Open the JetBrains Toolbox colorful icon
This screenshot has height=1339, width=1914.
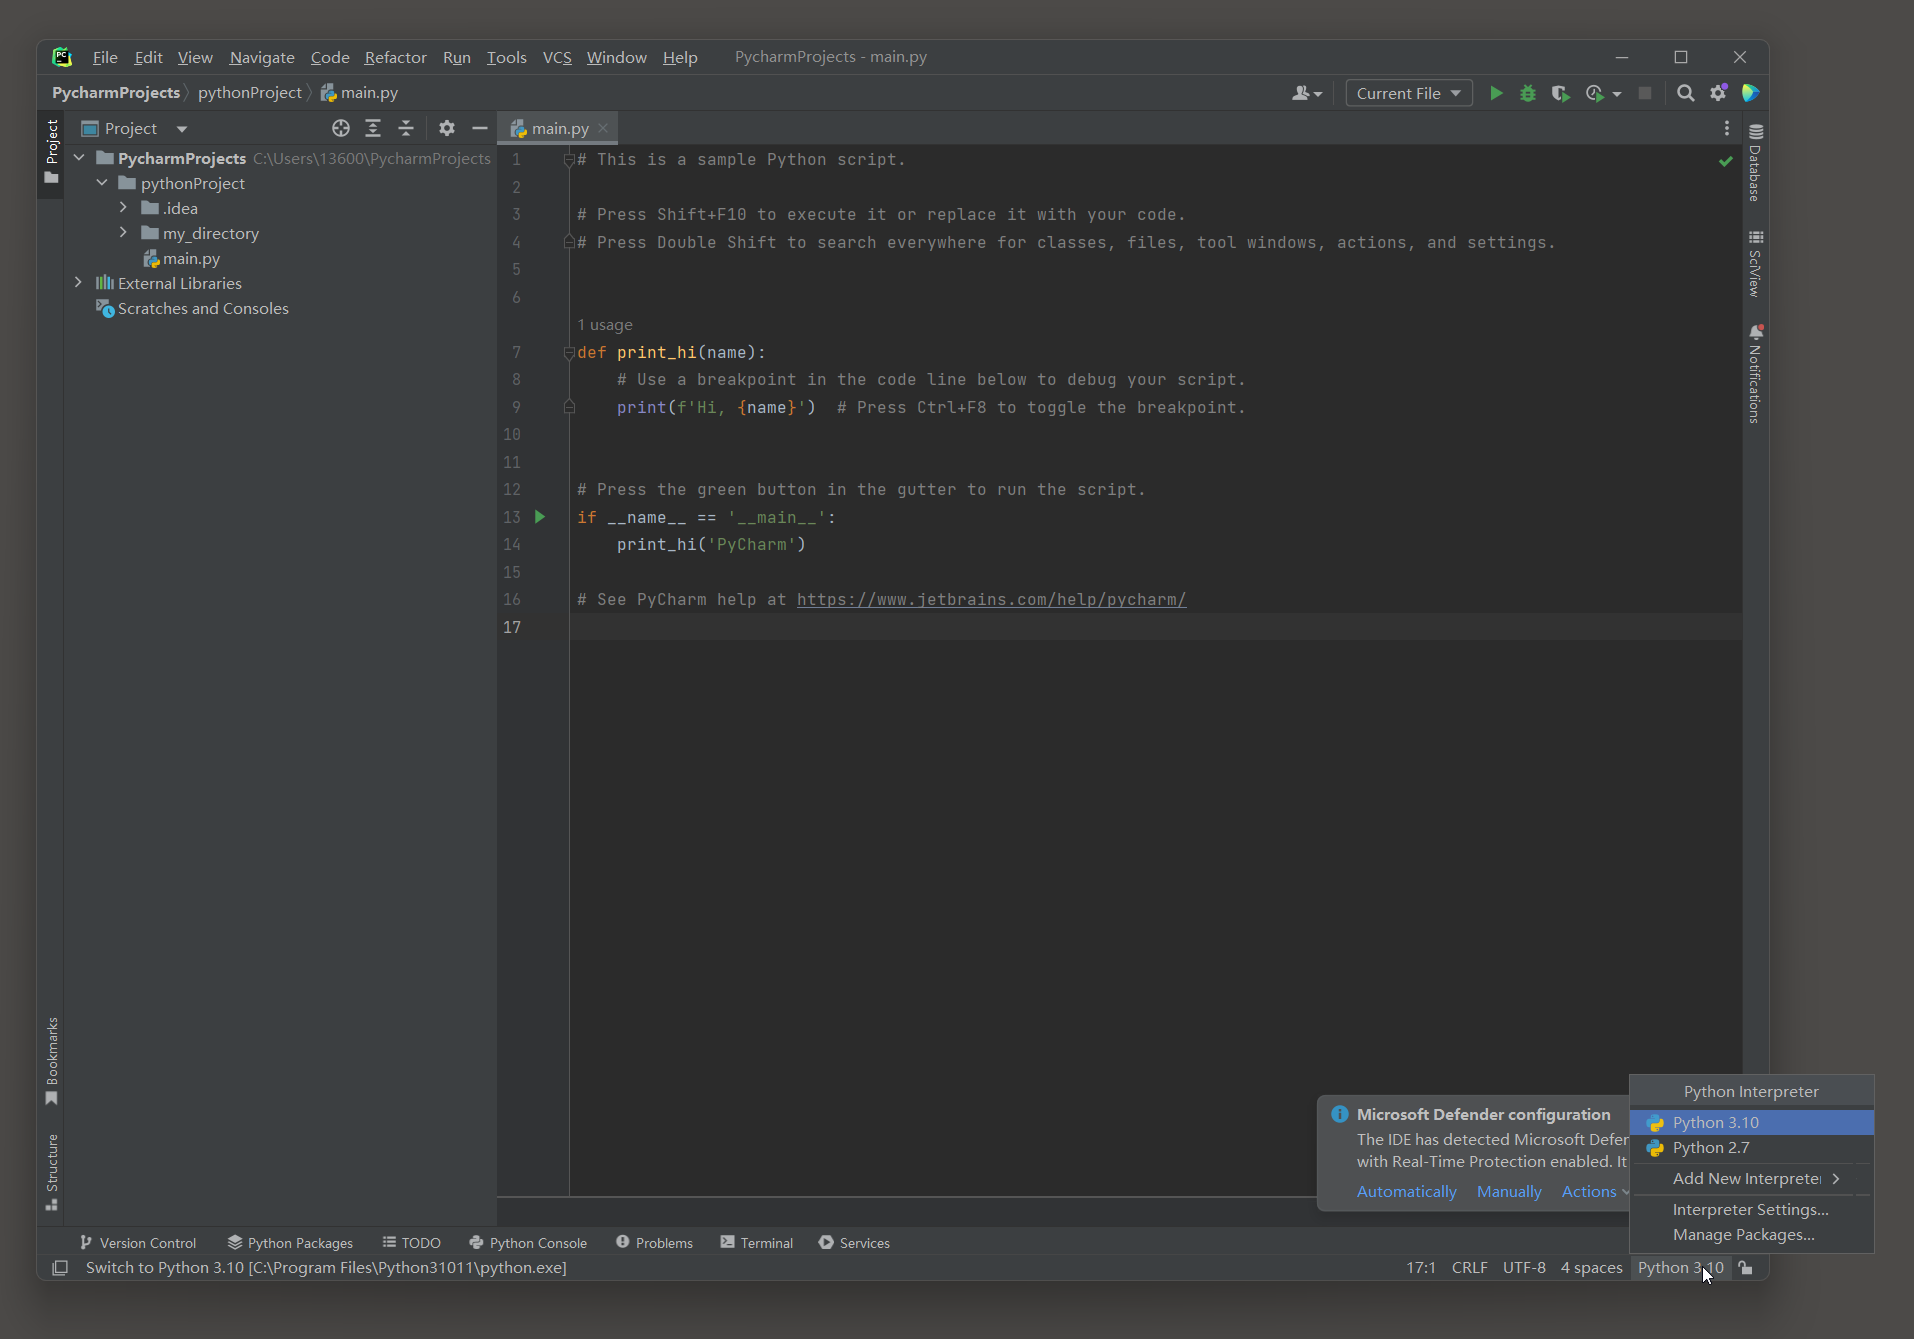(1750, 93)
